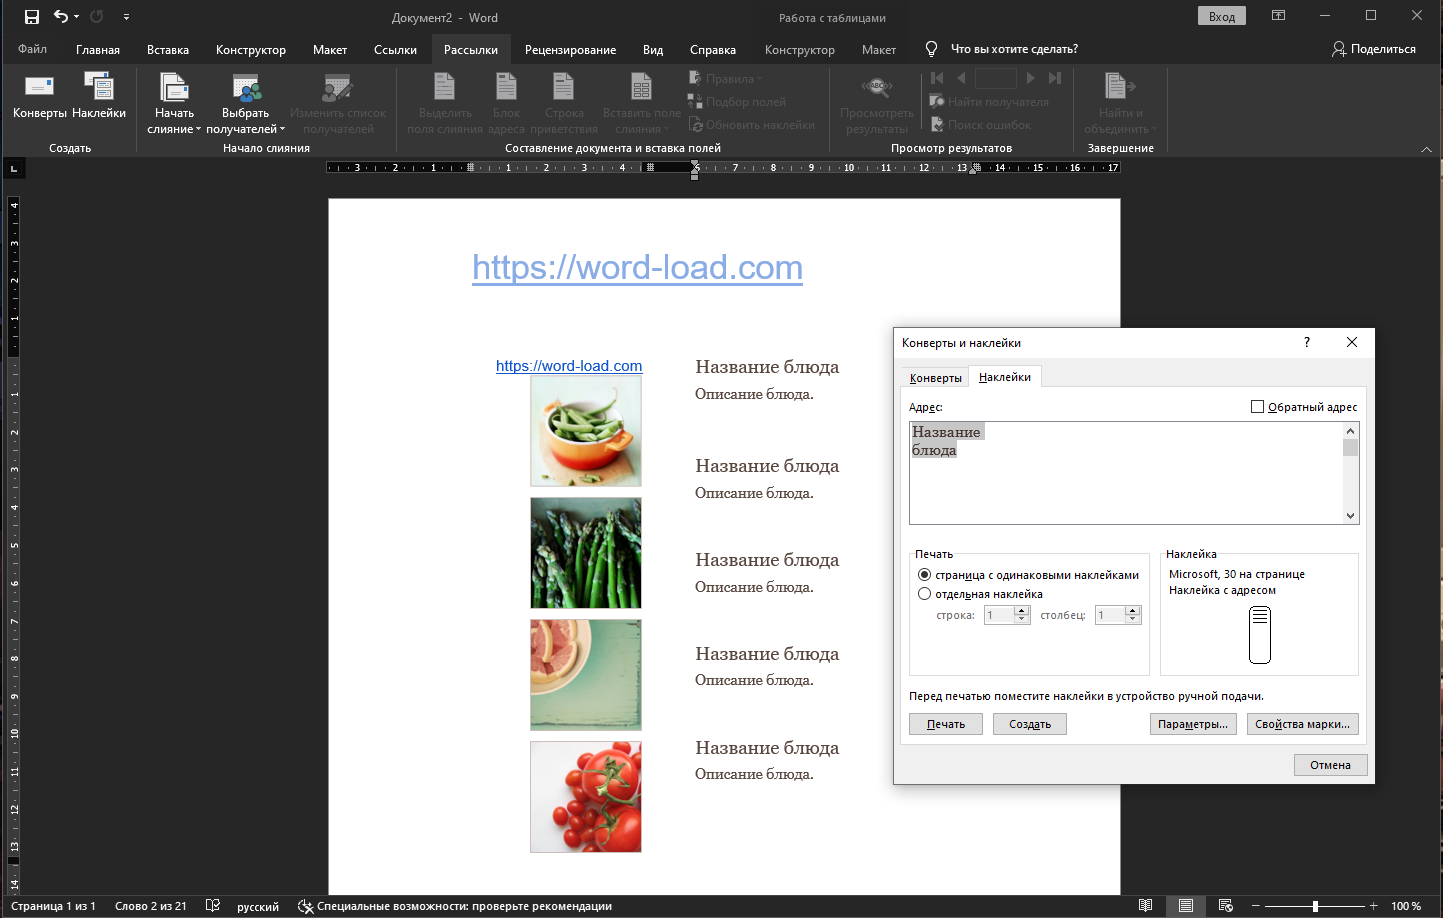Click the Параметры... button
Screen dimensions: 1443x918
(1193, 724)
